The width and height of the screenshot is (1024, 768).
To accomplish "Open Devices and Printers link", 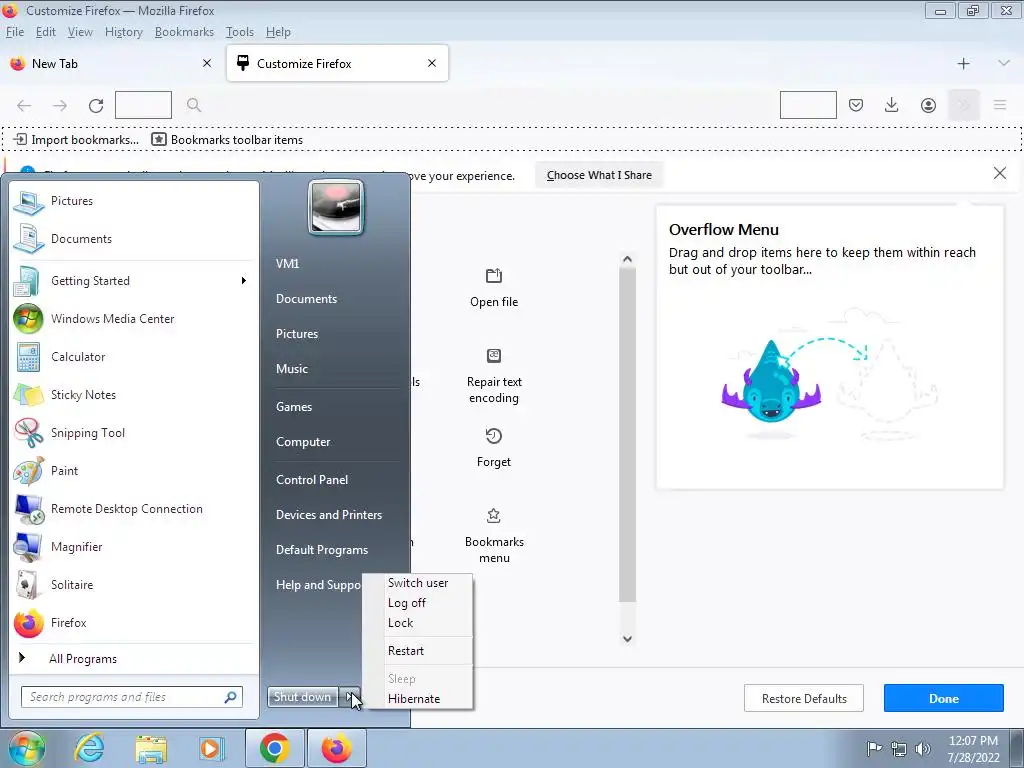I will [x=328, y=515].
